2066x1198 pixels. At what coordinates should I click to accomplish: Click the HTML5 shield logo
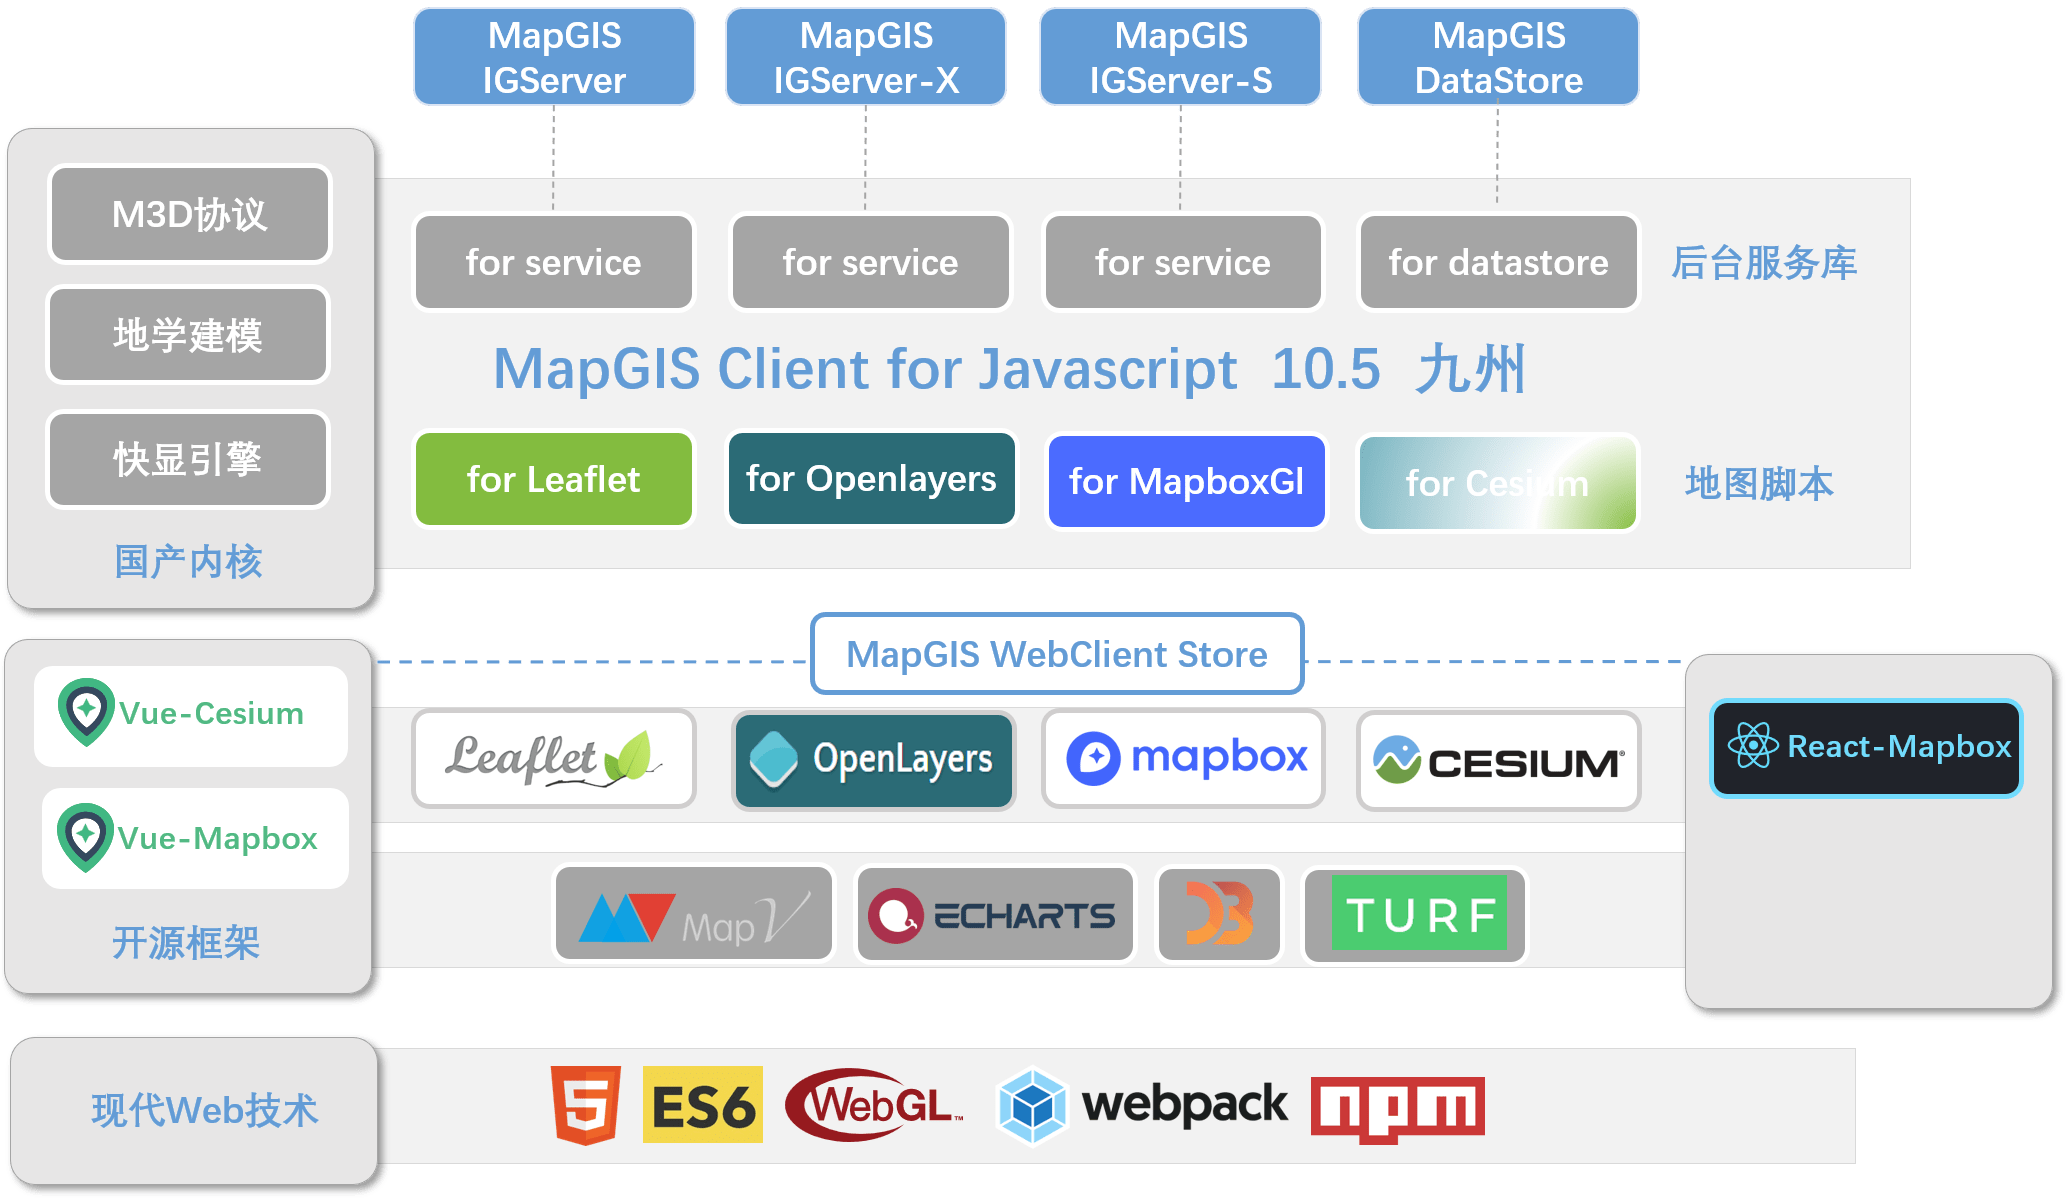586,1105
